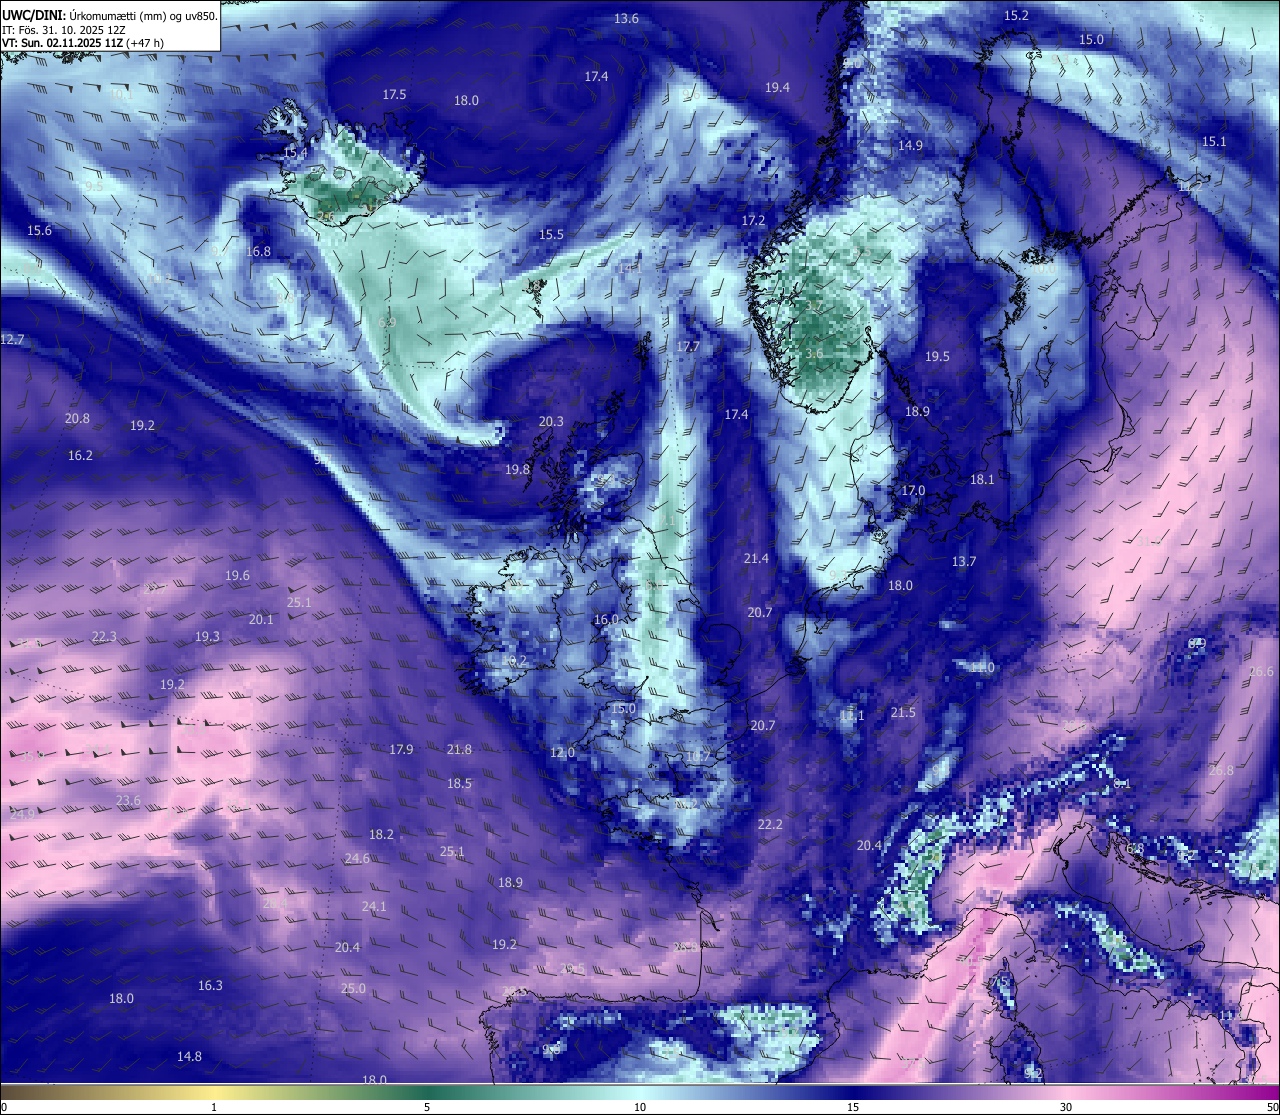
Task: Select the 21.5 value label
Action: point(903,713)
